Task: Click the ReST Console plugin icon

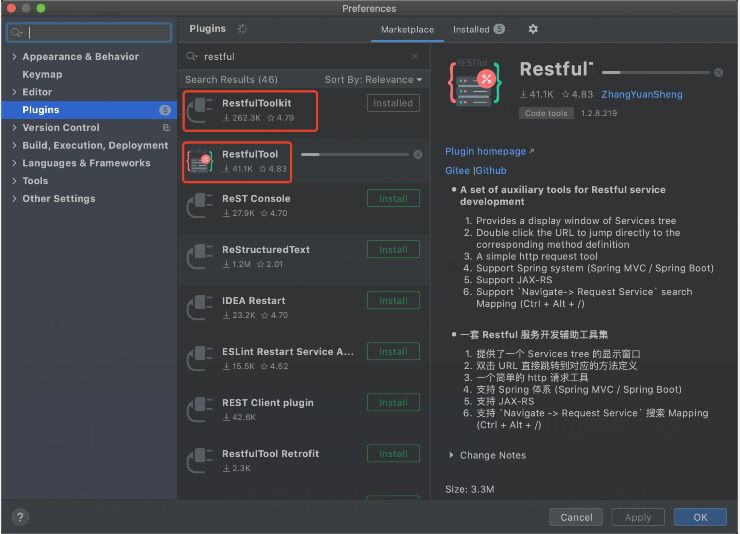Action: [200, 206]
